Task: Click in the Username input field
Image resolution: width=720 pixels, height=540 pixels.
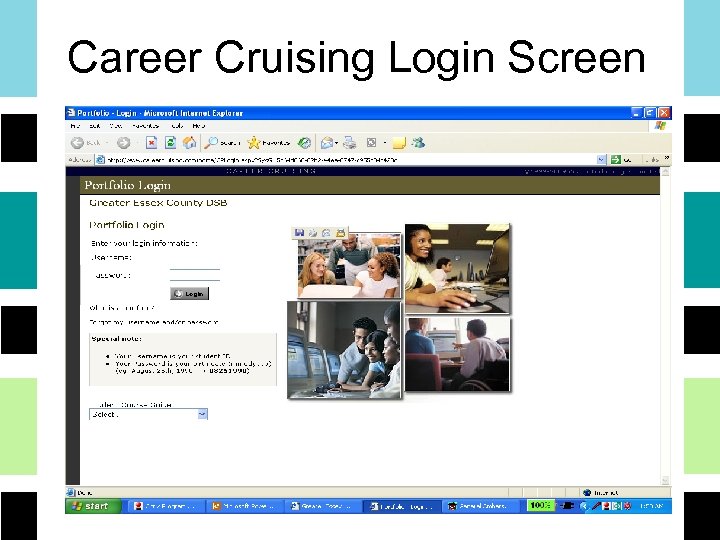Action: 195,264
